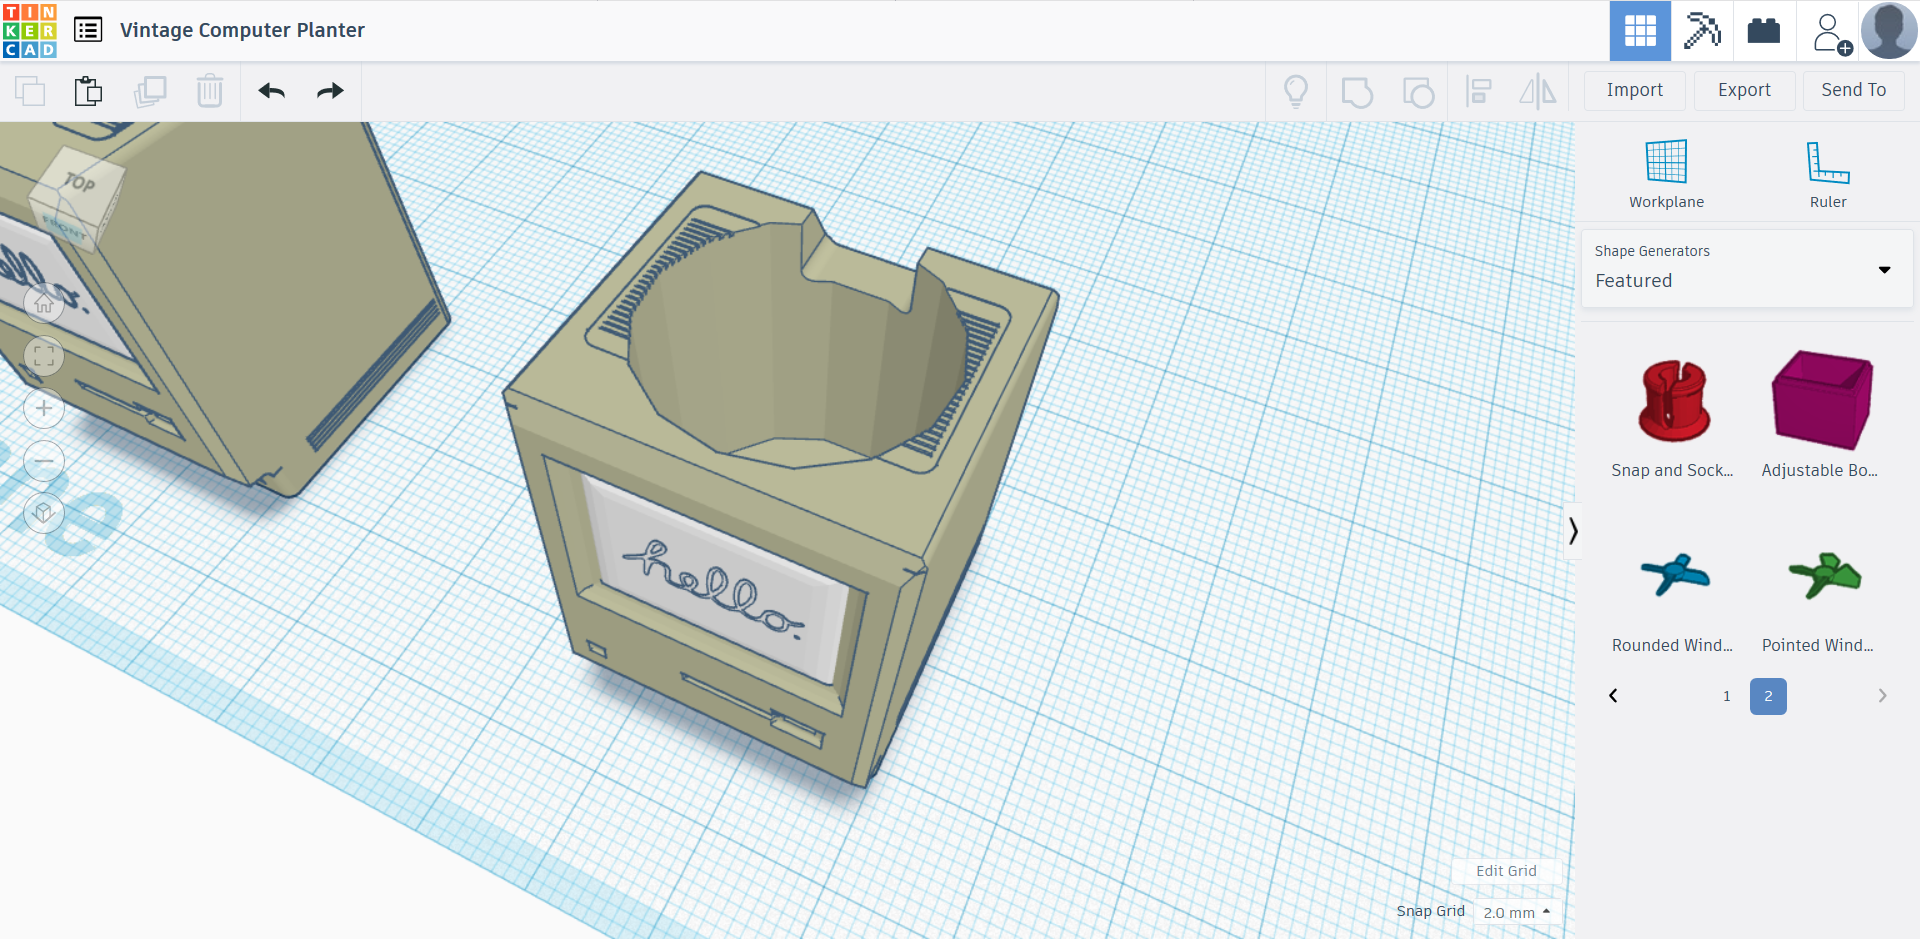Click the Import button
Screen dimensions: 1920x939
pos(1635,90)
